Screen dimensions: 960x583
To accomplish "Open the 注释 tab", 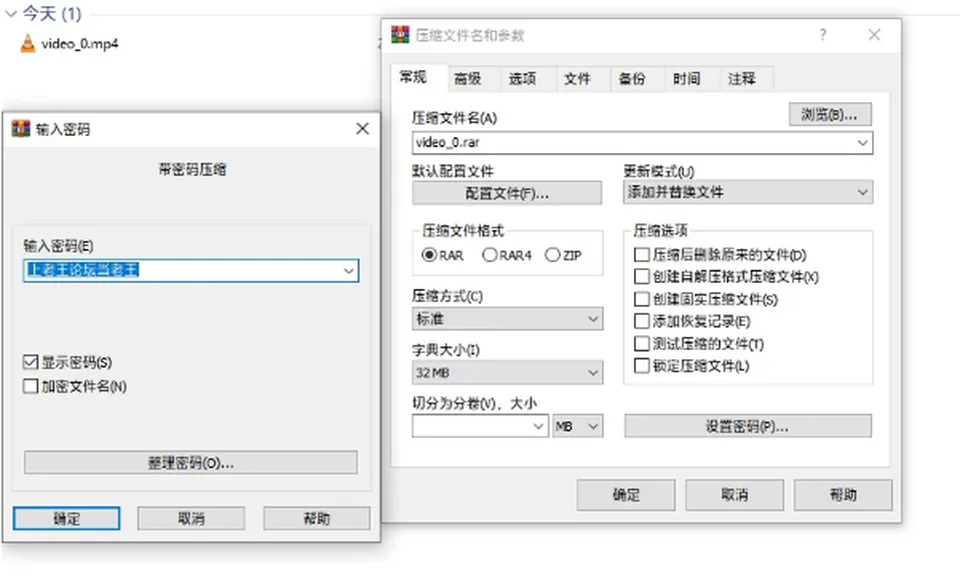I will point(741,78).
